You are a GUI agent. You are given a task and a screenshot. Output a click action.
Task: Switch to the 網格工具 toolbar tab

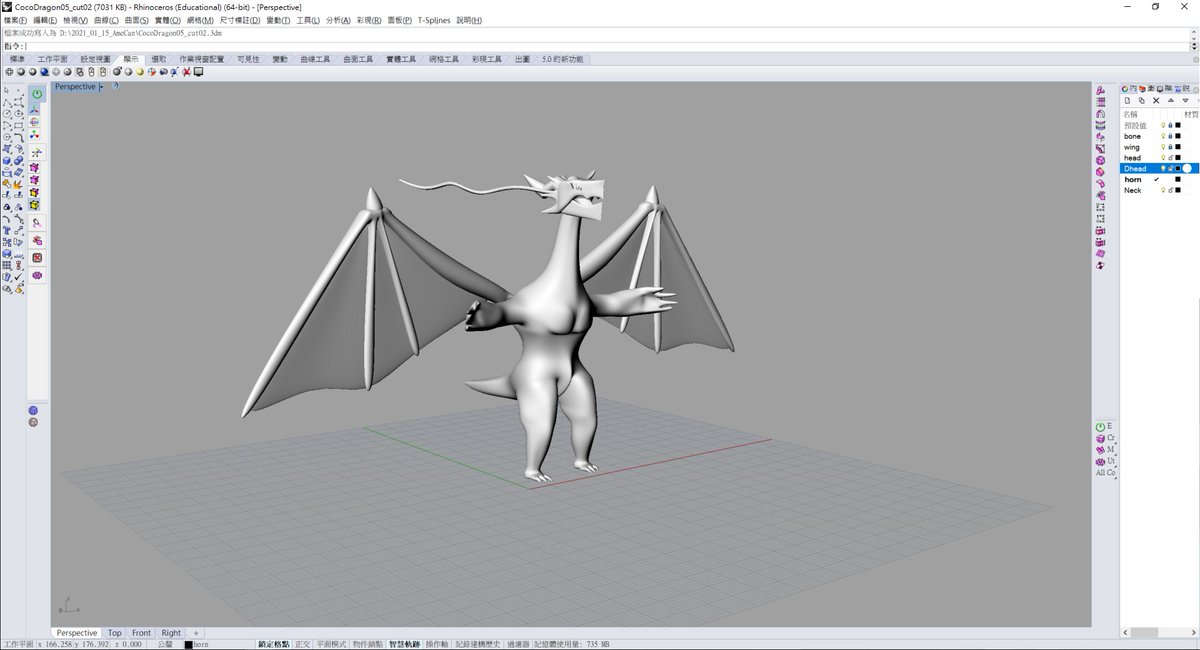(x=444, y=59)
